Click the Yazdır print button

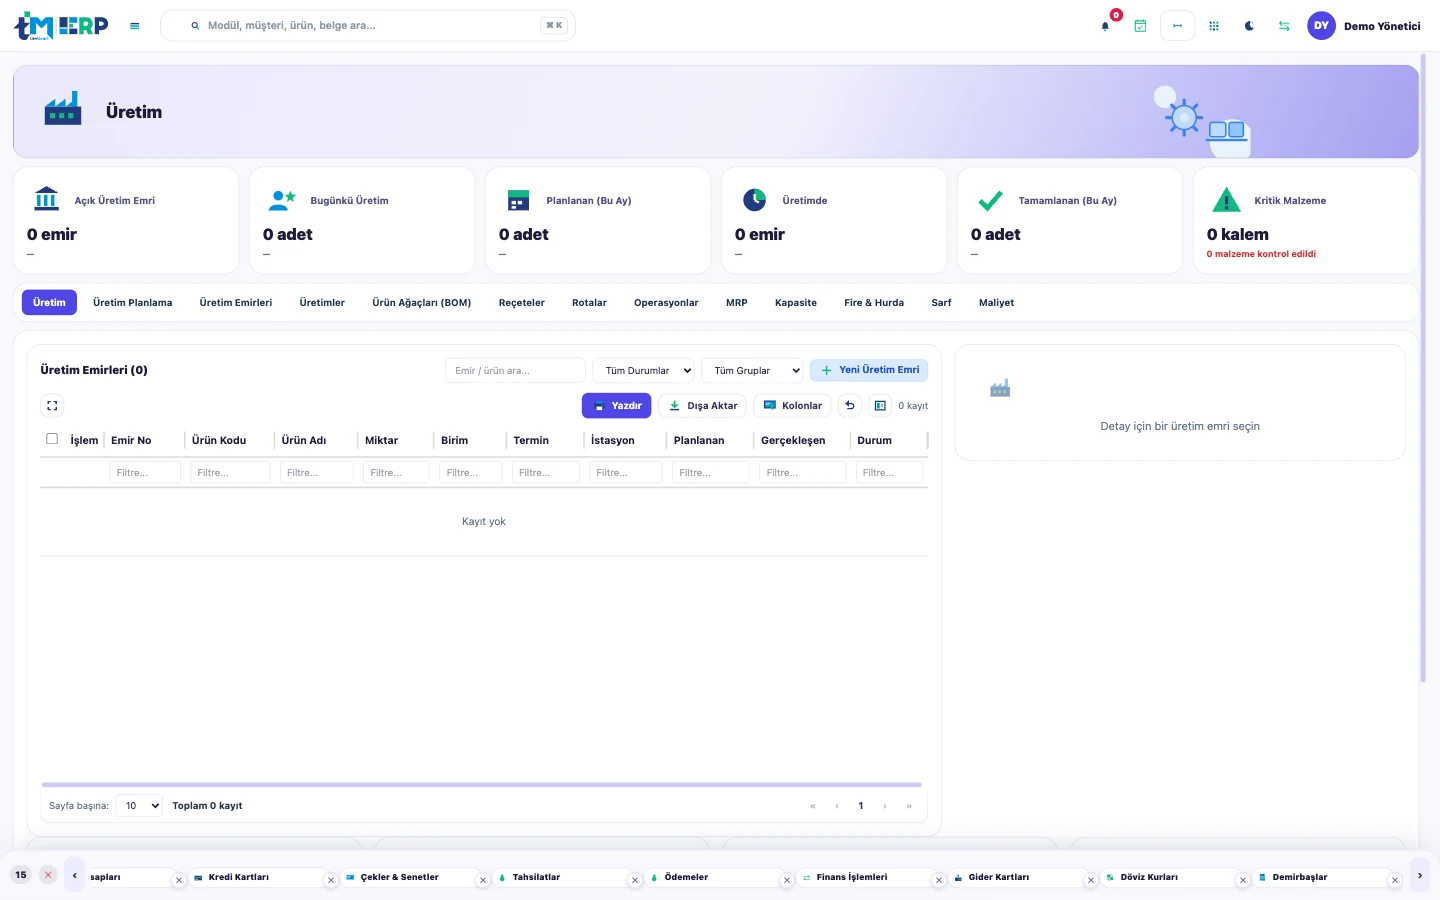click(x=617, y=406)
